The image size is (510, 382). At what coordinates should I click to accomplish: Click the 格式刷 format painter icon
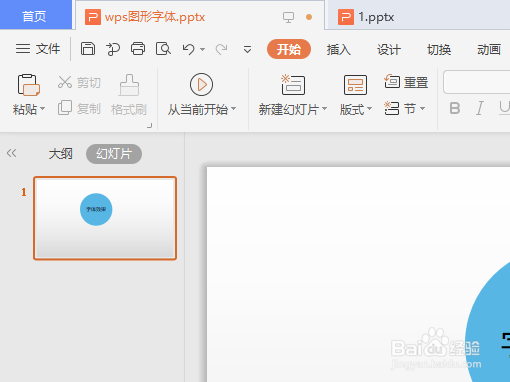(x=129, y=85)
